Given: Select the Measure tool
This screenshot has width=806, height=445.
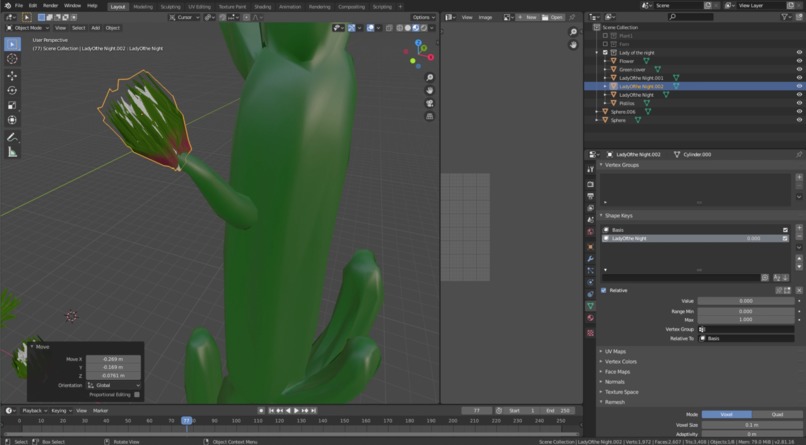Looking at the screenshot, I should 12,152.
